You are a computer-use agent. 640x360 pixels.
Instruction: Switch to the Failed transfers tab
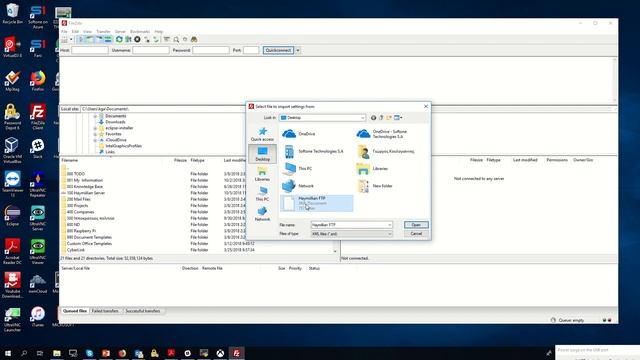[x=105, y=311]
